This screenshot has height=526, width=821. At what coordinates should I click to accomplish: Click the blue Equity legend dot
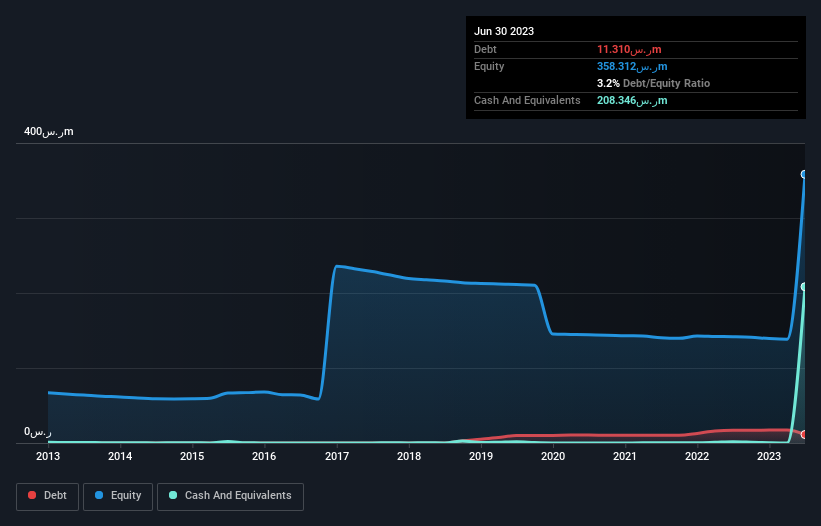pos(99,495)
